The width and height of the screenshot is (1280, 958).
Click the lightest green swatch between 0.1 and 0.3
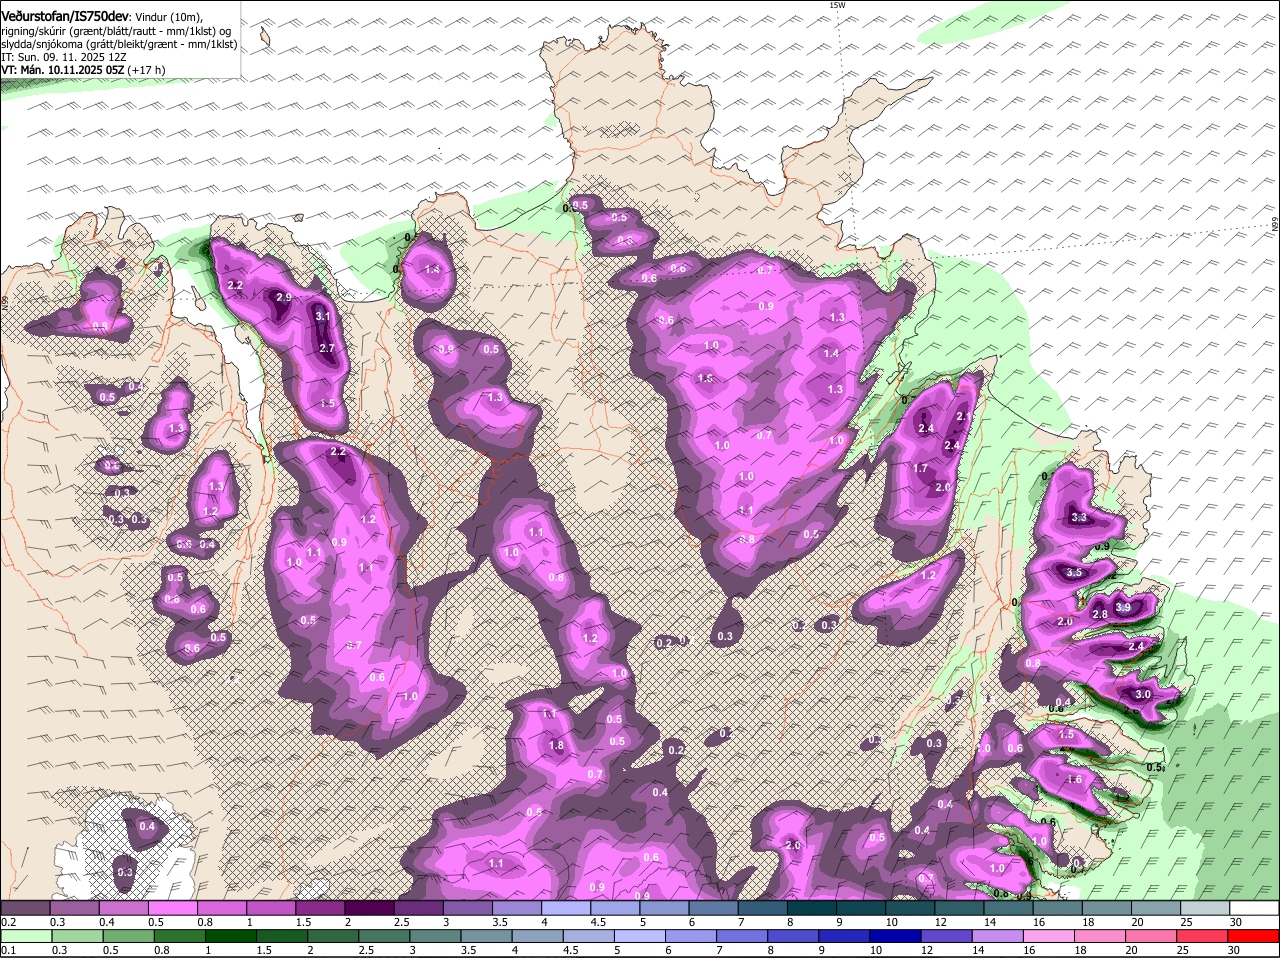[25, 936]
